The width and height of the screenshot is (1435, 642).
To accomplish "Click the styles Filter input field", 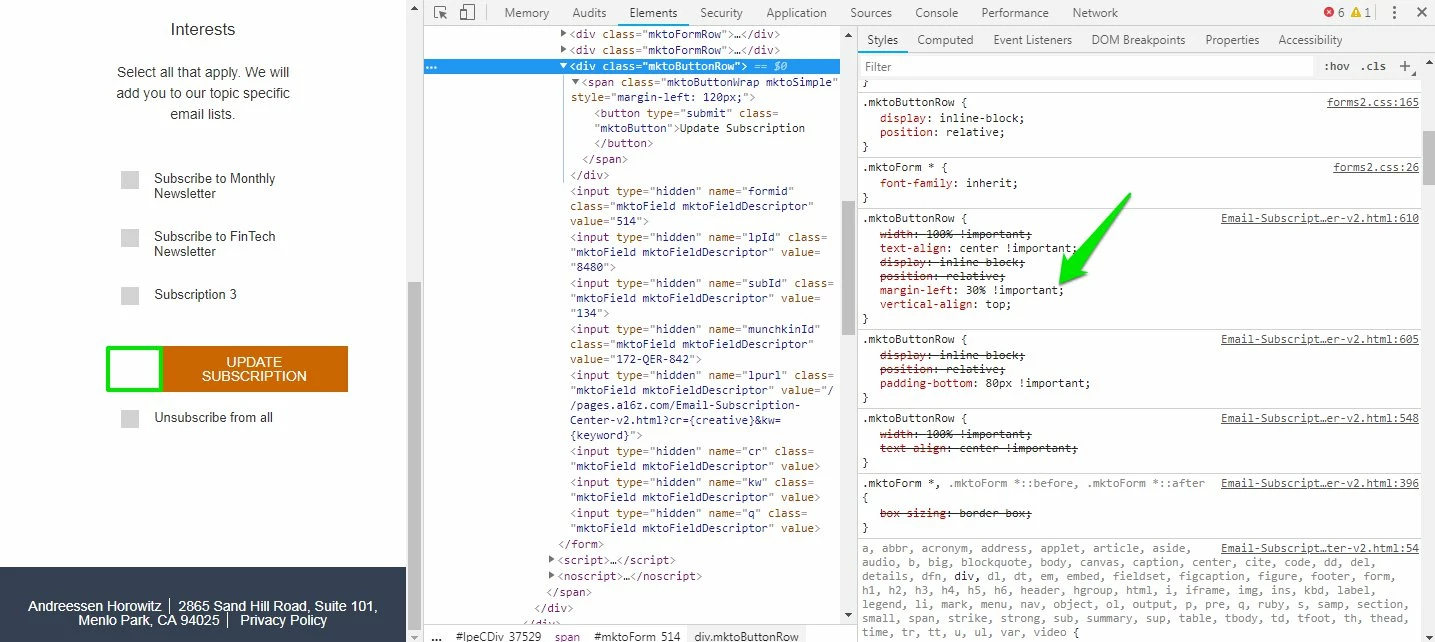I will (1086, 66).
